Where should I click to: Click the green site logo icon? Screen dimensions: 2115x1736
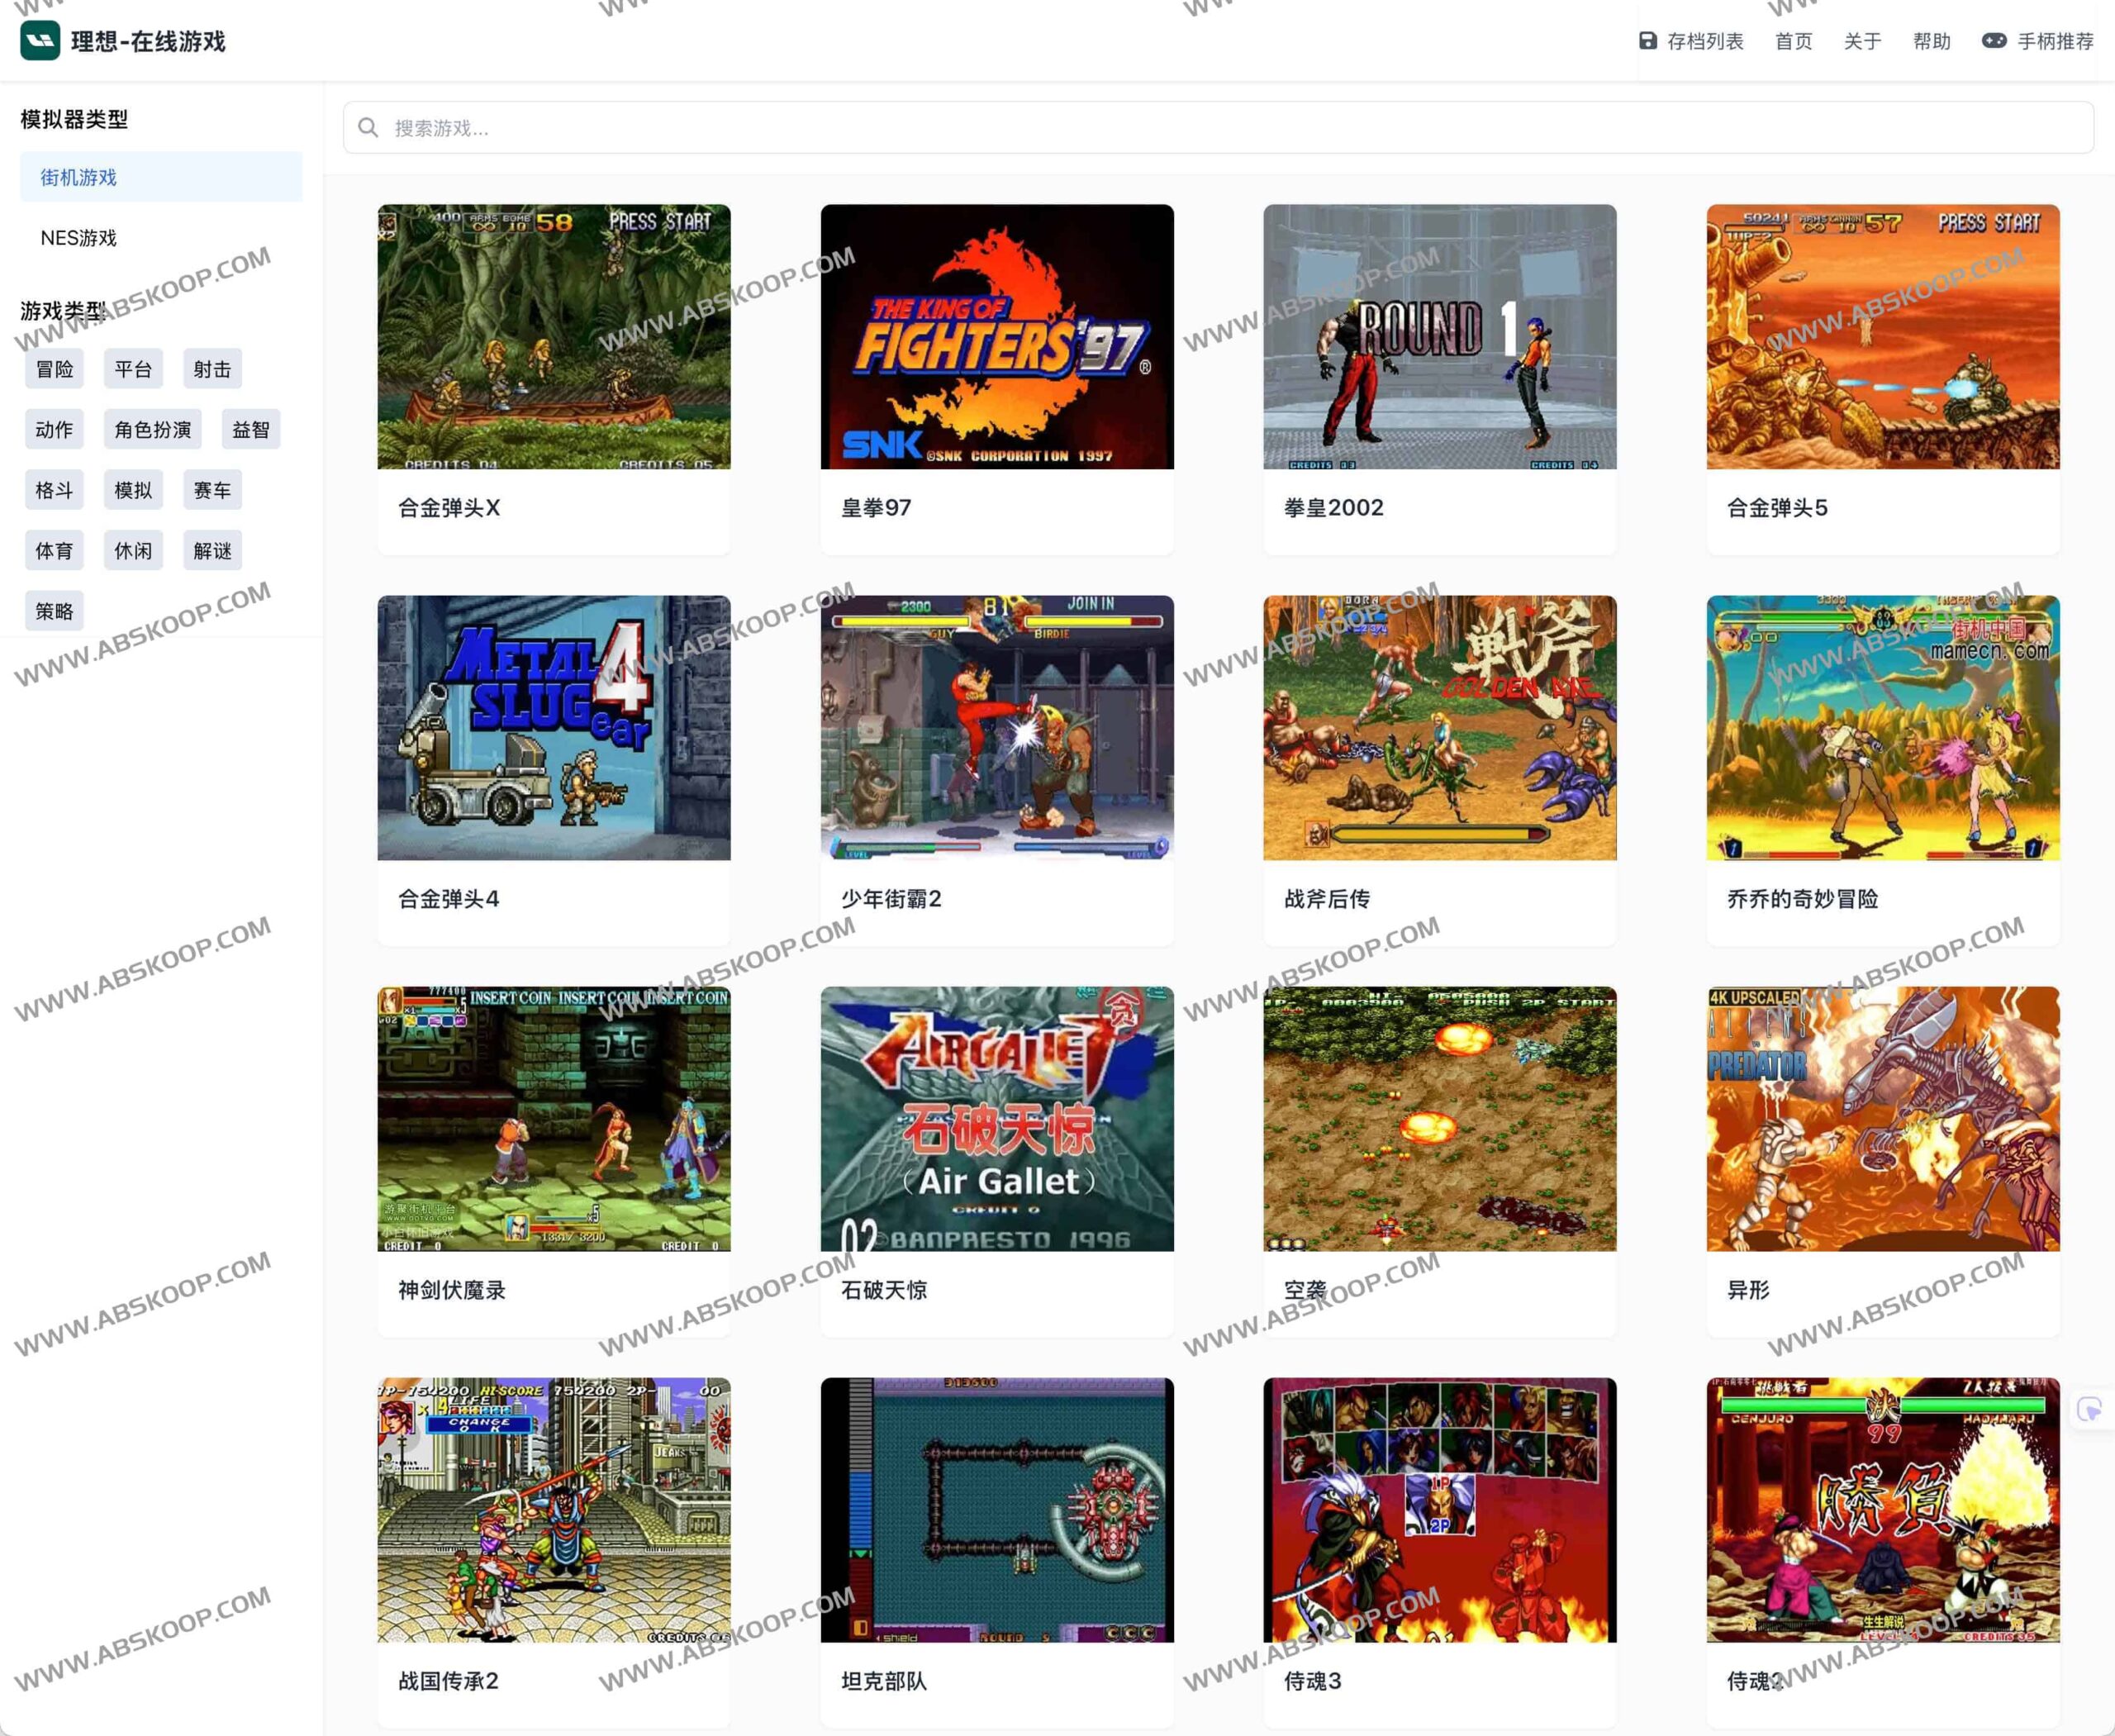[x=40, y=40]
